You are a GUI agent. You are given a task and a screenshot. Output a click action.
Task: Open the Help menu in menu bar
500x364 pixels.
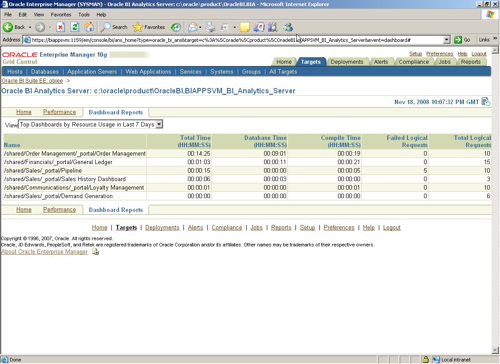(101, 15)
